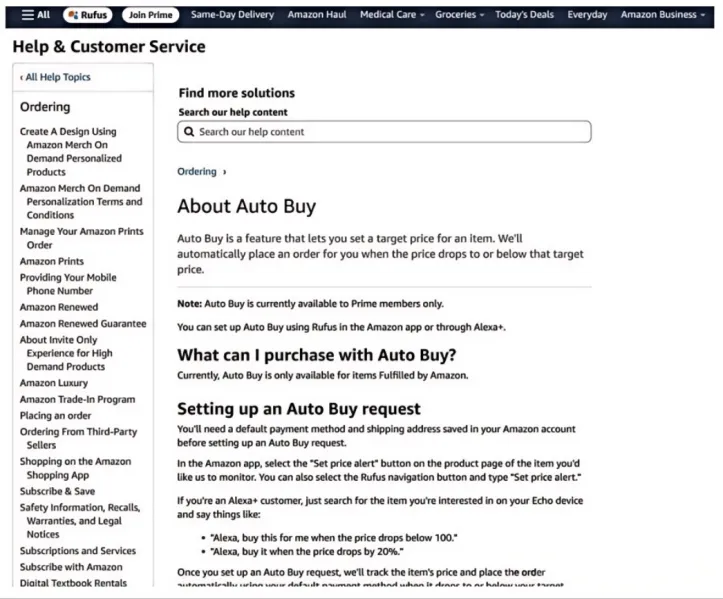The image size is (723, 599).
Task: Open Amazon Merch On Demand Personalization Terms
Action: pos(81,202)
